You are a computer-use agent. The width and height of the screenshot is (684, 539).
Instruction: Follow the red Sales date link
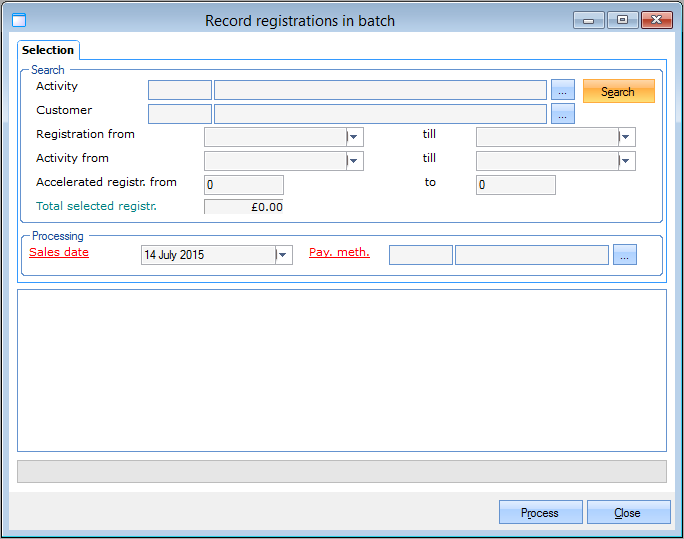(x=59, y=252)
